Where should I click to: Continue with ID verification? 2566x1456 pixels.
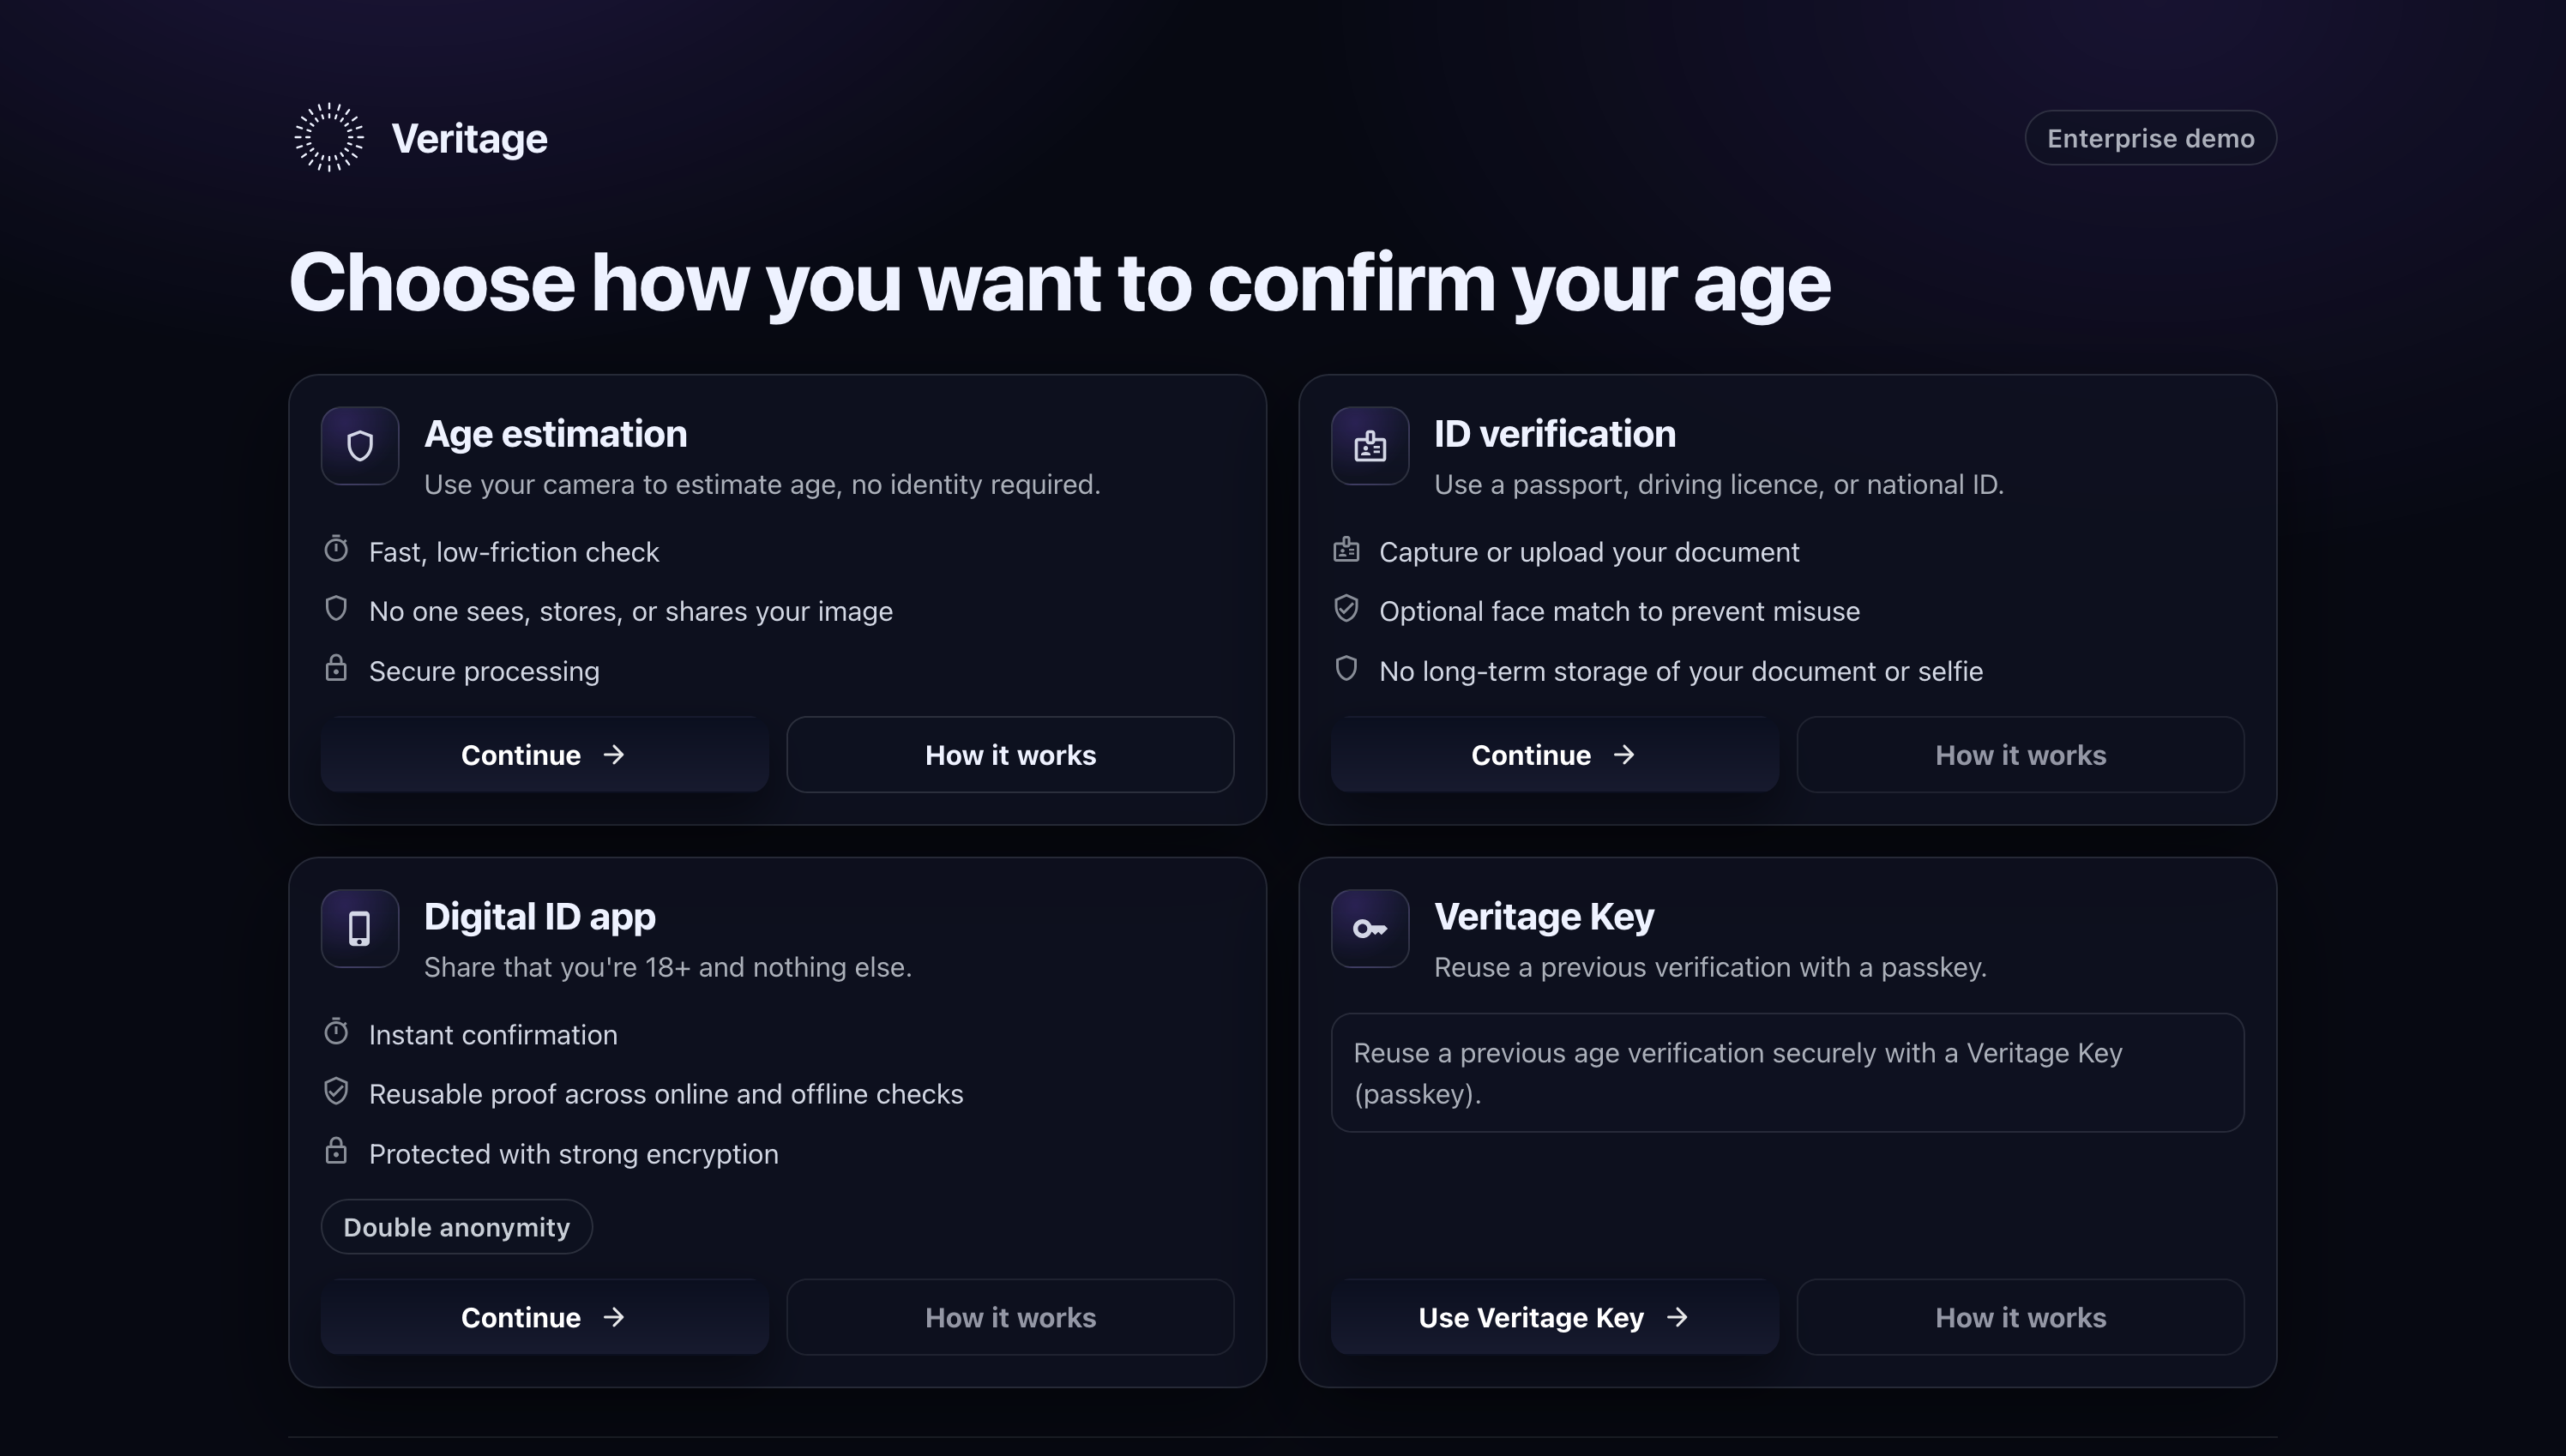(1554, 755)
